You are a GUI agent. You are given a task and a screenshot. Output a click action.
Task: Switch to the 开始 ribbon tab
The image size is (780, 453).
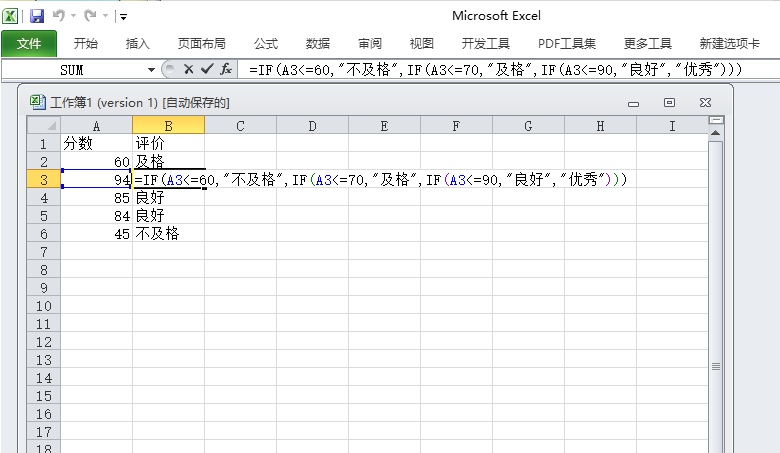pos(86,44)
